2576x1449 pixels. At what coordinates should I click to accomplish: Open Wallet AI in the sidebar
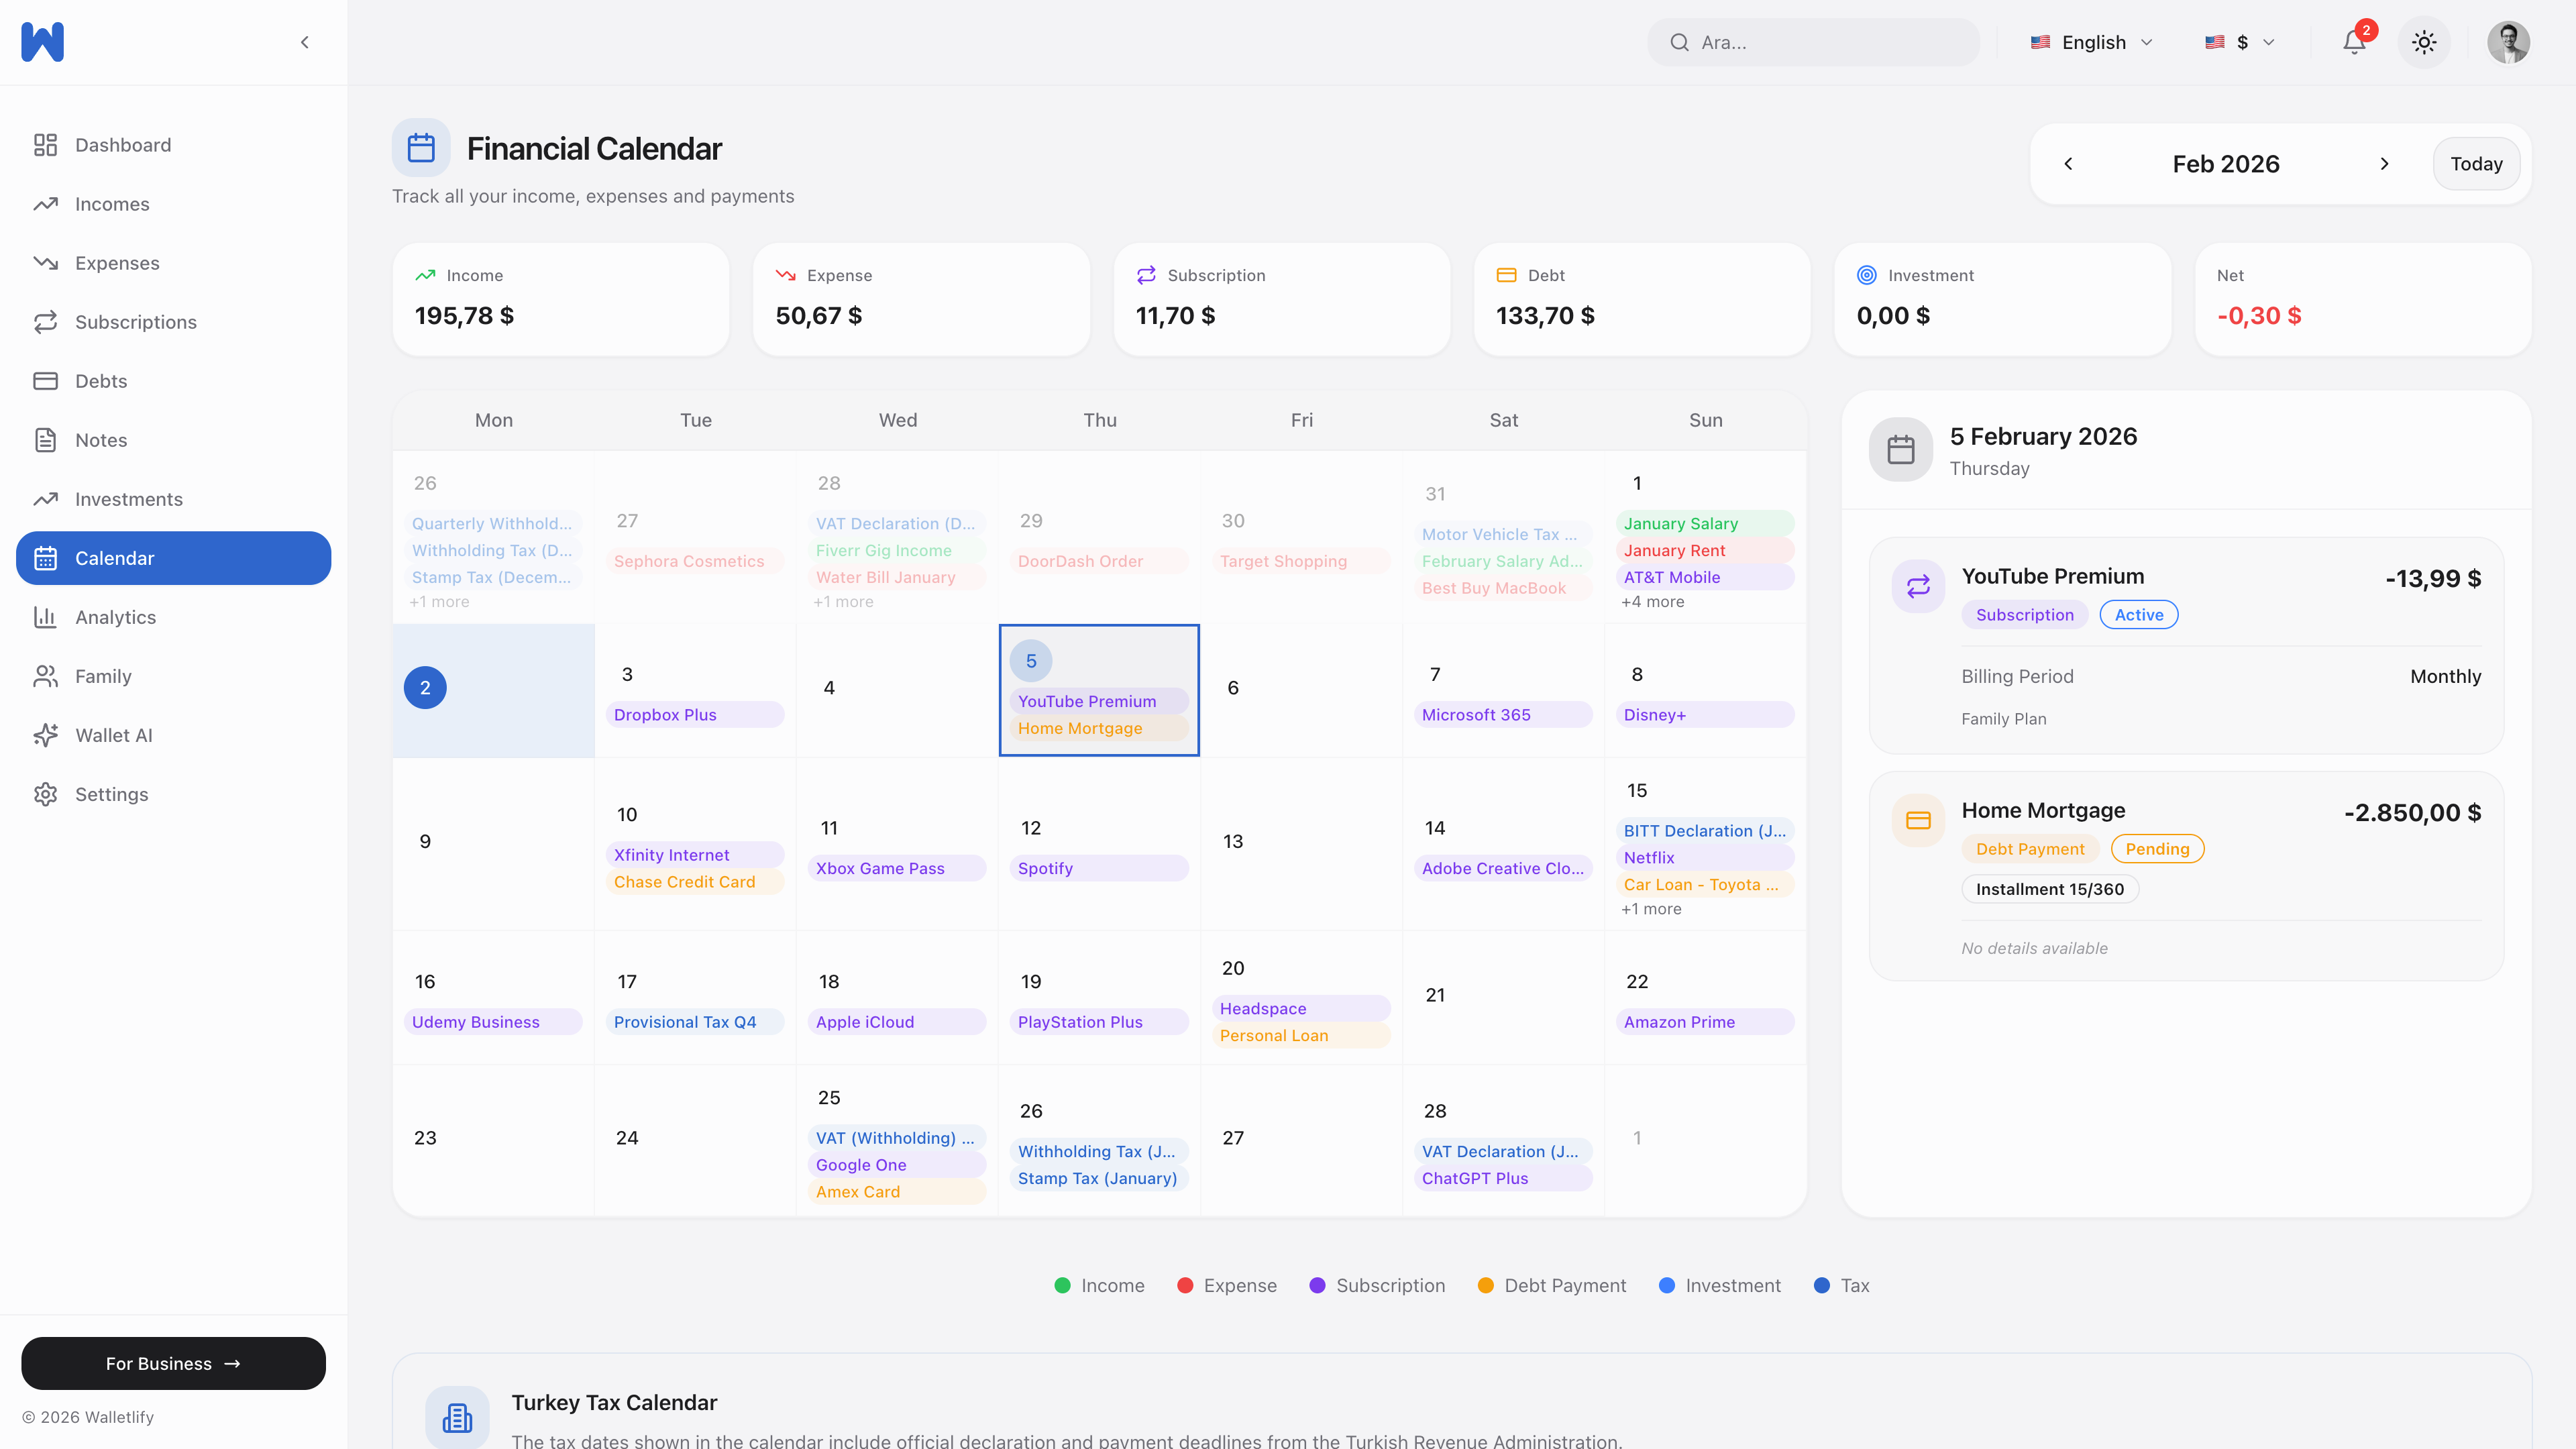click(x=113, y=735)
